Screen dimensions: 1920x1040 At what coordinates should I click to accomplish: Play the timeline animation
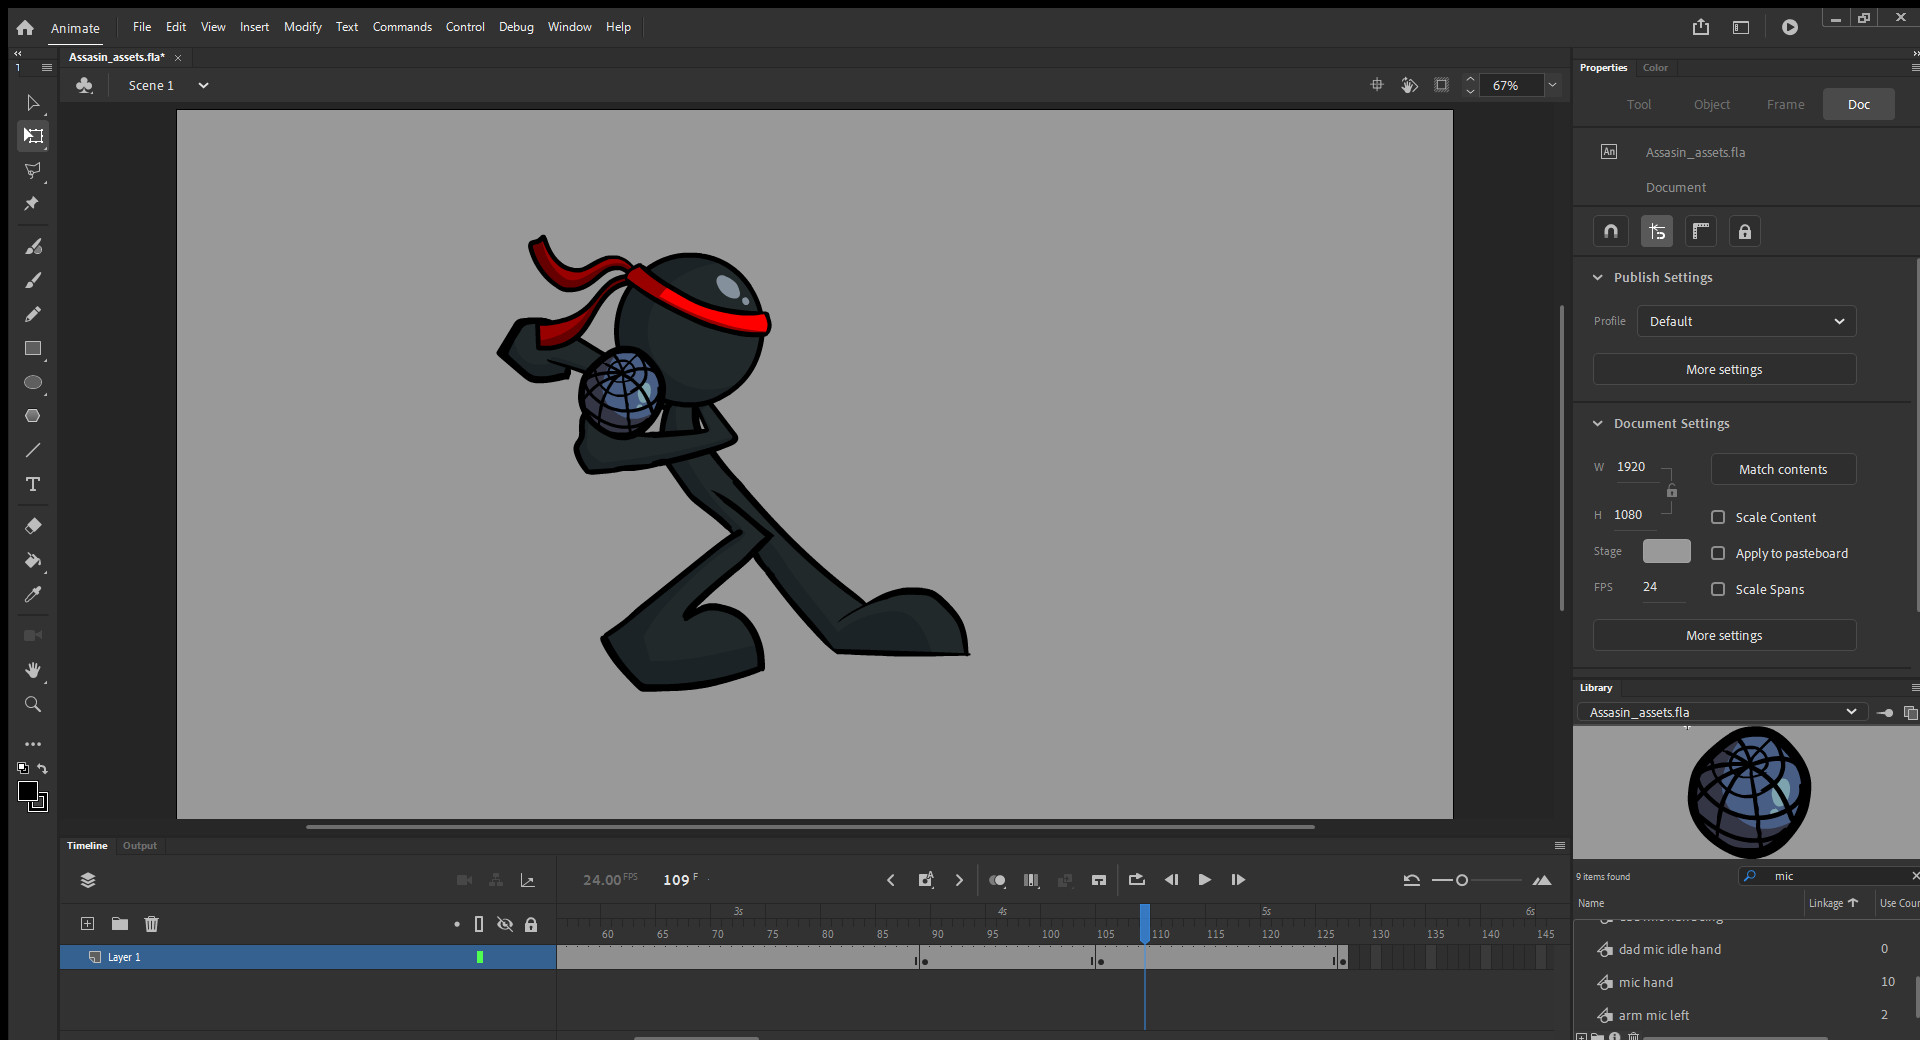point(1205,880)
